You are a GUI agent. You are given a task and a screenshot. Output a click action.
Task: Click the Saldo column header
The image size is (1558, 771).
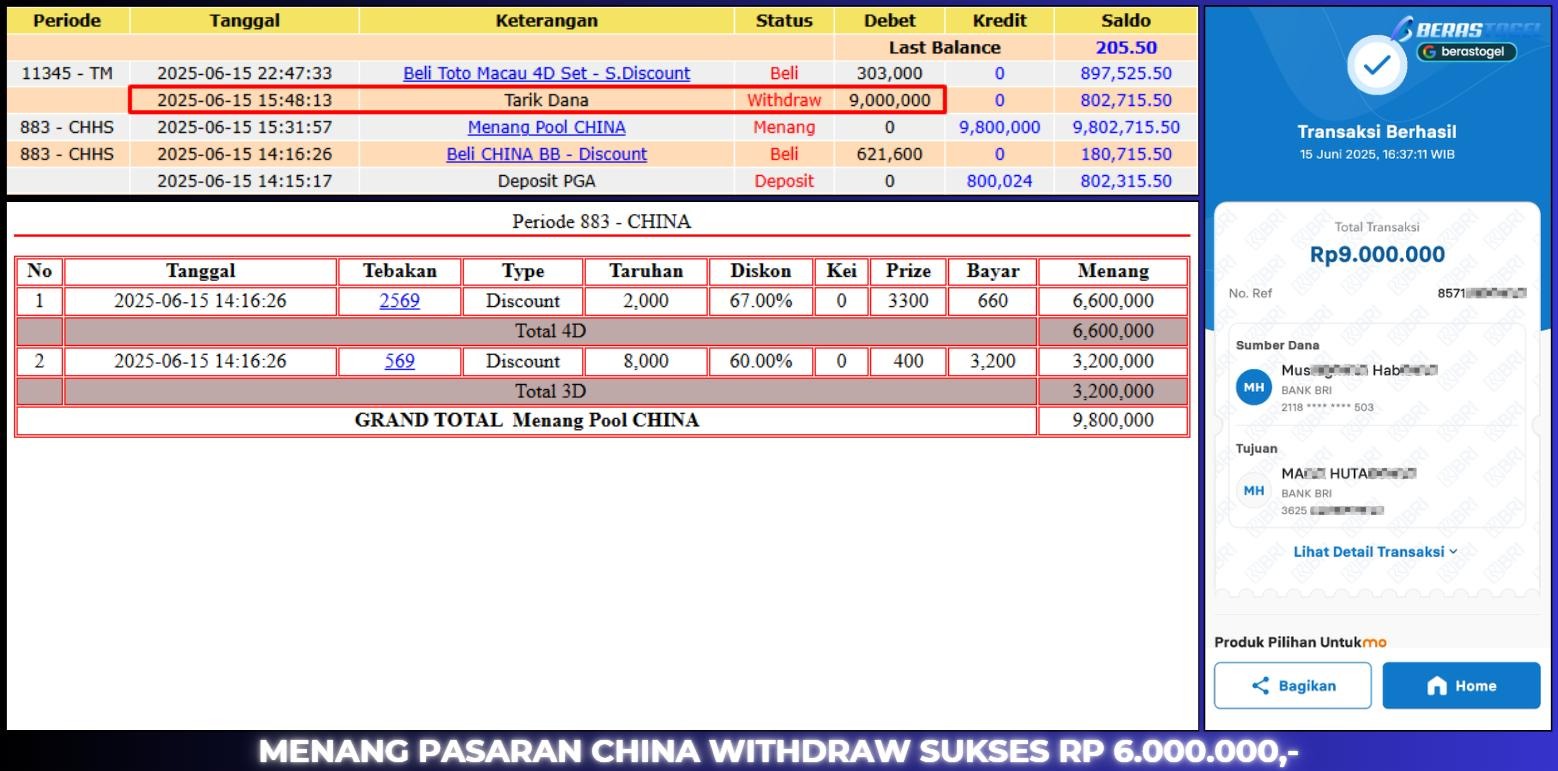(x=1126, y=20)
